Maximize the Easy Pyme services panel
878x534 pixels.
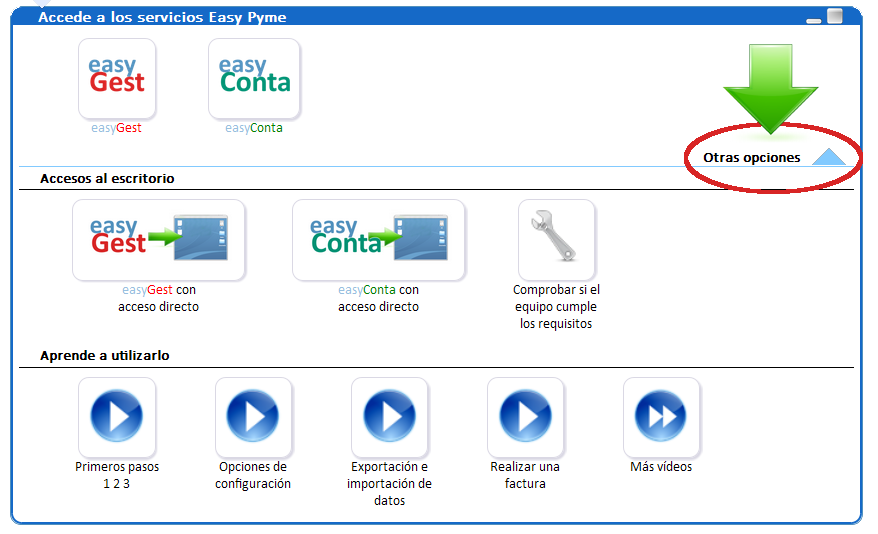click(835, 16)
